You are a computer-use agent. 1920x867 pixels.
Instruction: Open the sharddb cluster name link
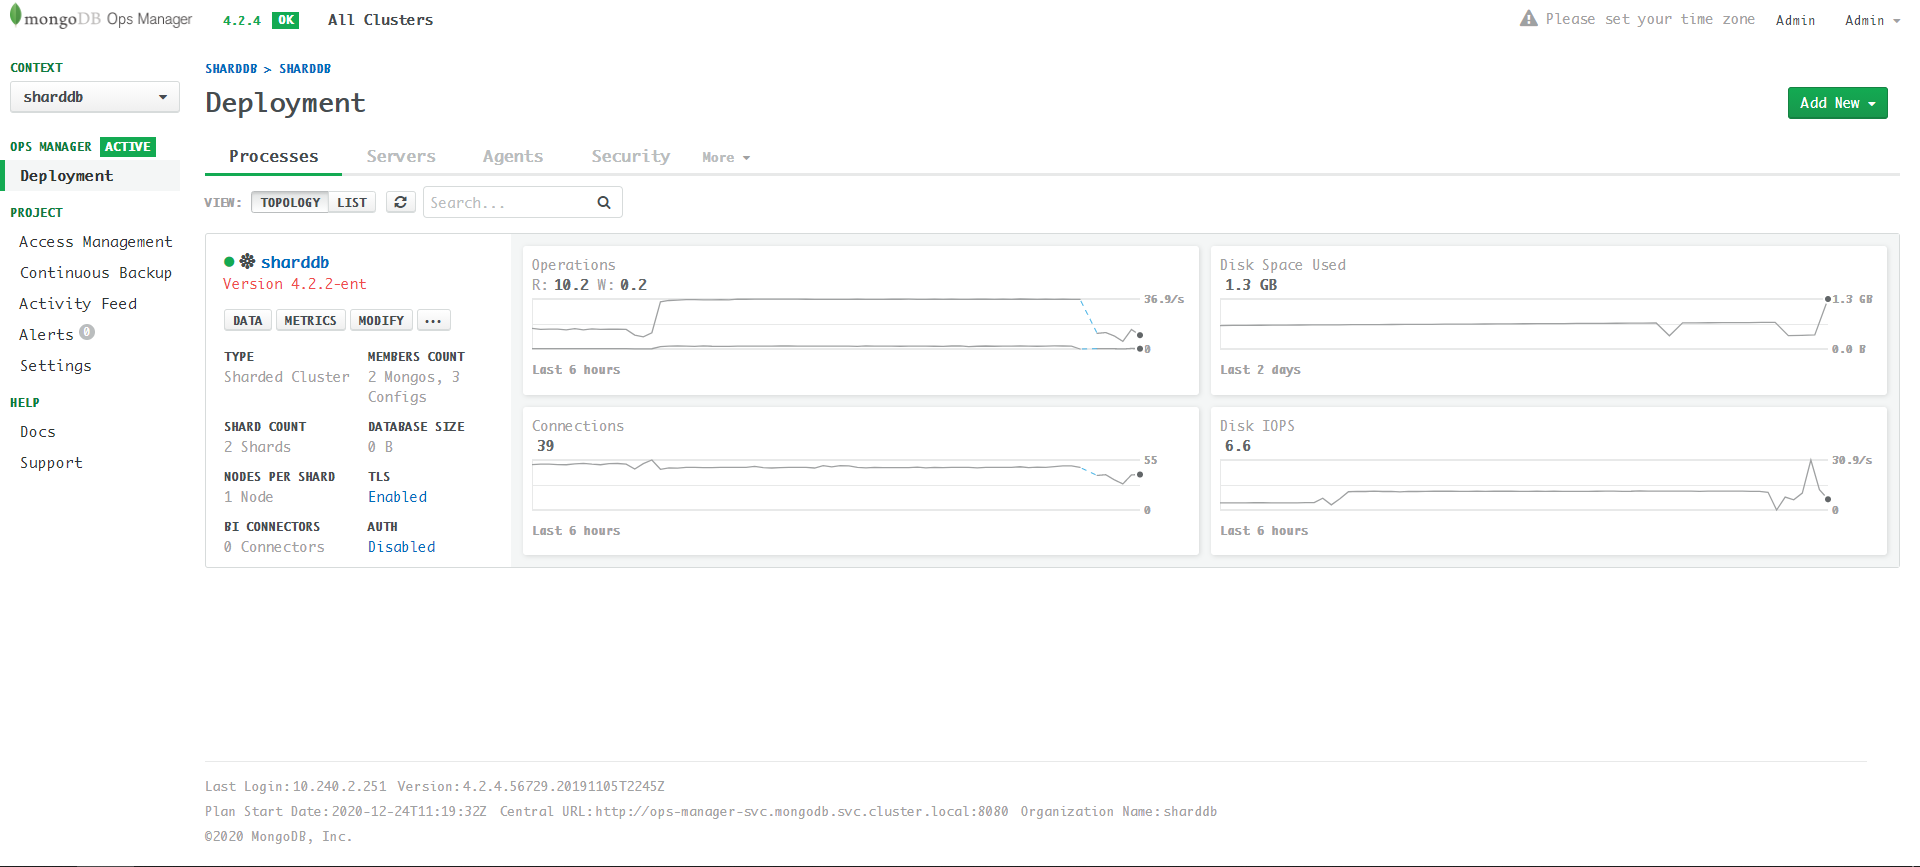(x=295, y=262)
